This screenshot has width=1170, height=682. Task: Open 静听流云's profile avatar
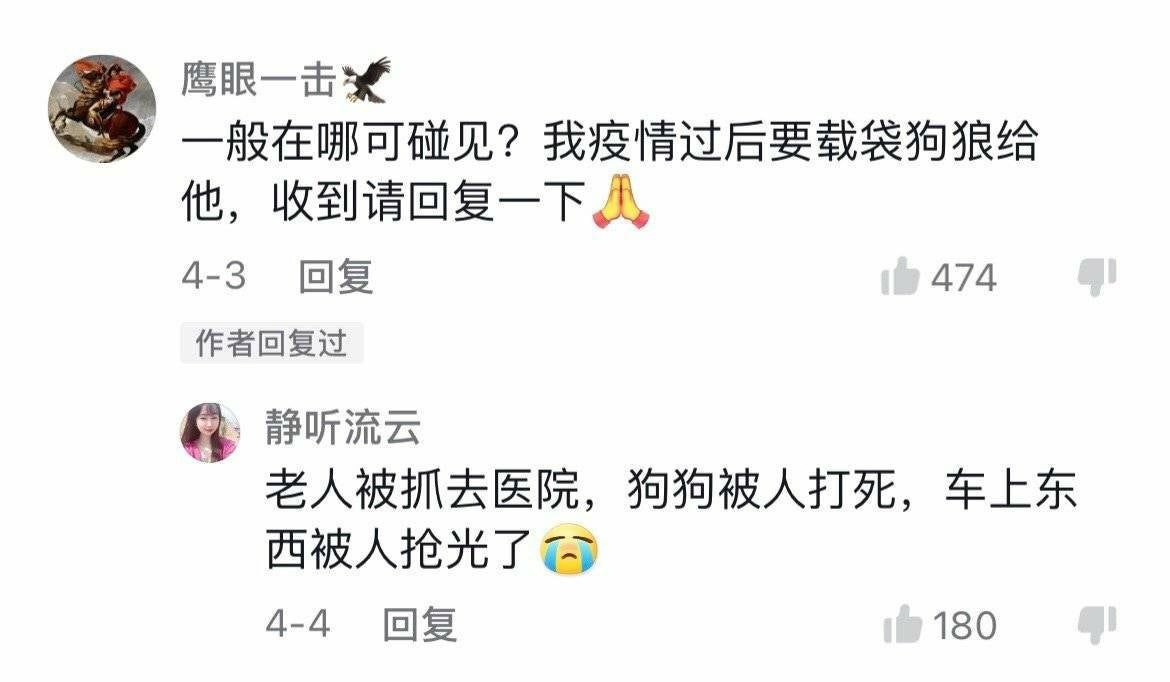tap(210, 432)
